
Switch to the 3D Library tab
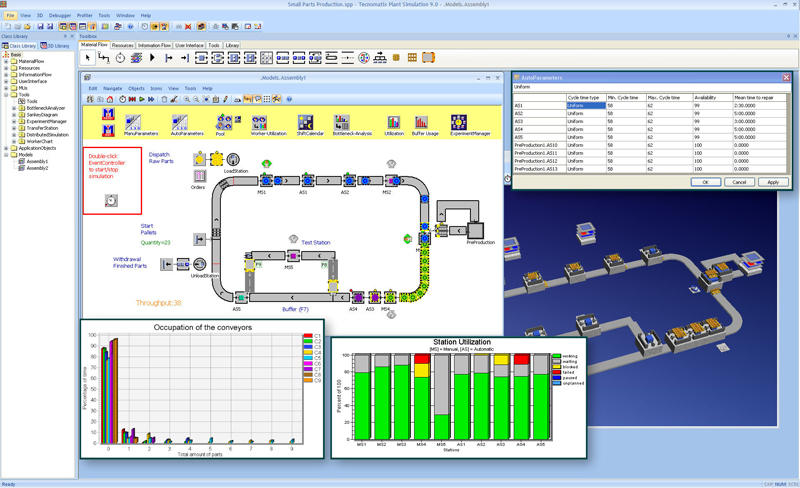pos(55,46)
